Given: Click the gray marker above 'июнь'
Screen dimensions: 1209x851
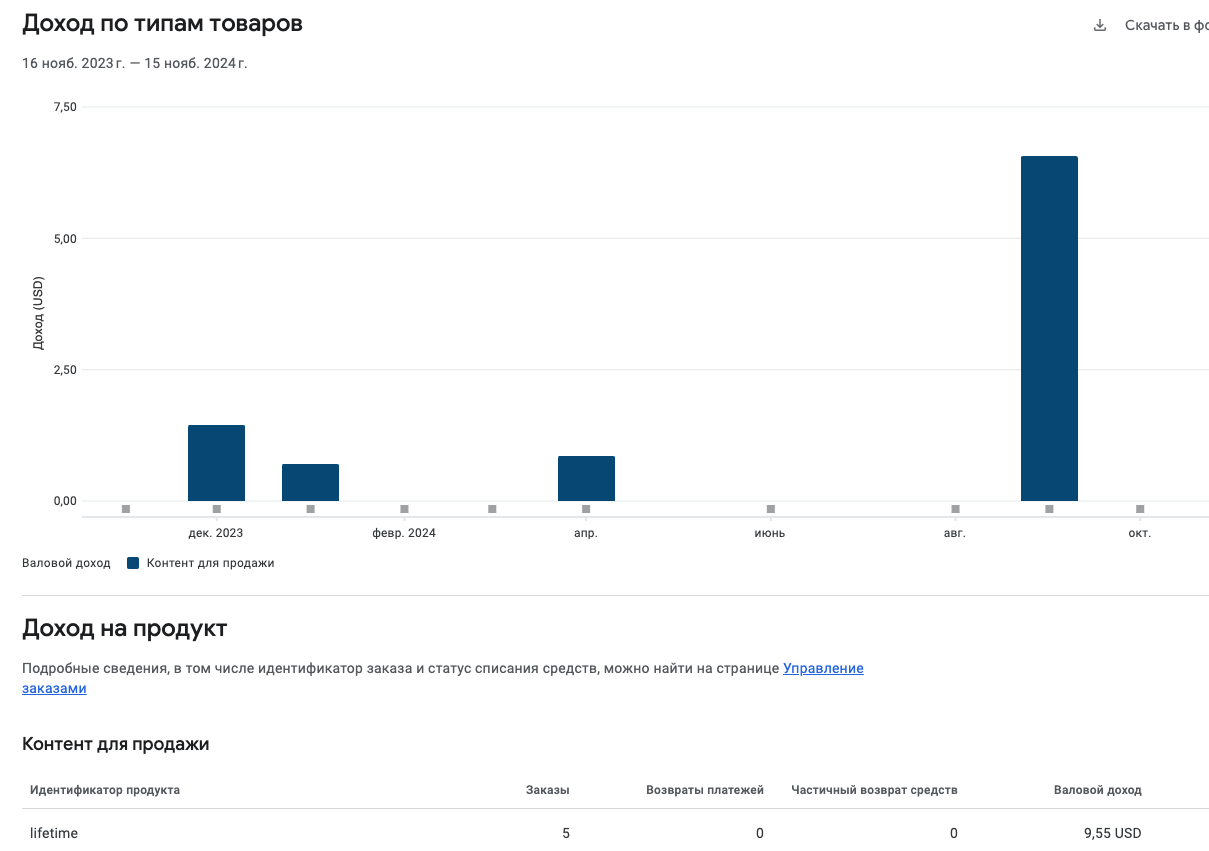Looking at the screenshot, I should [770, 509].
